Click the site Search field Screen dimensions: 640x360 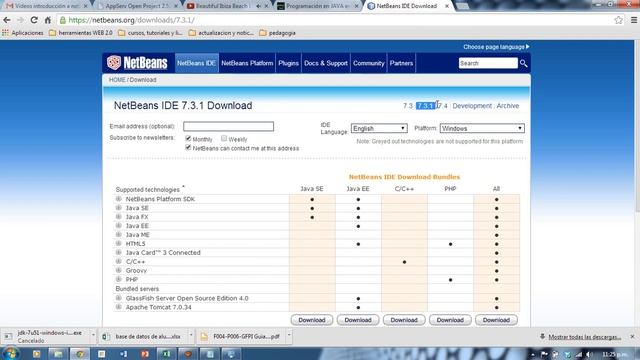[x=488, y=63]
